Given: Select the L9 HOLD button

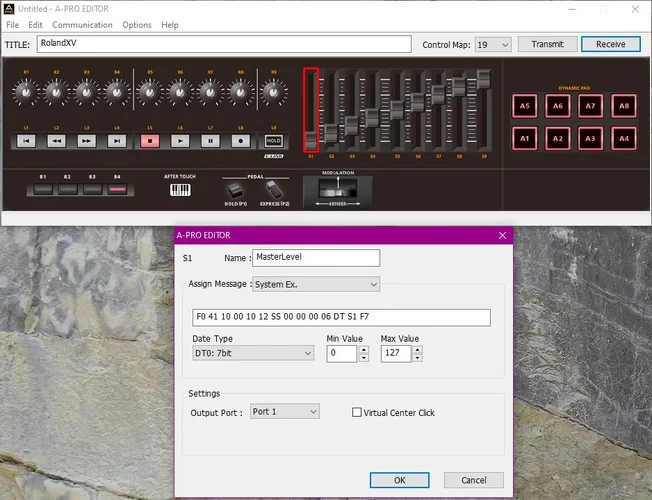Looking at the screenshot, I should [x=274, y=141].
